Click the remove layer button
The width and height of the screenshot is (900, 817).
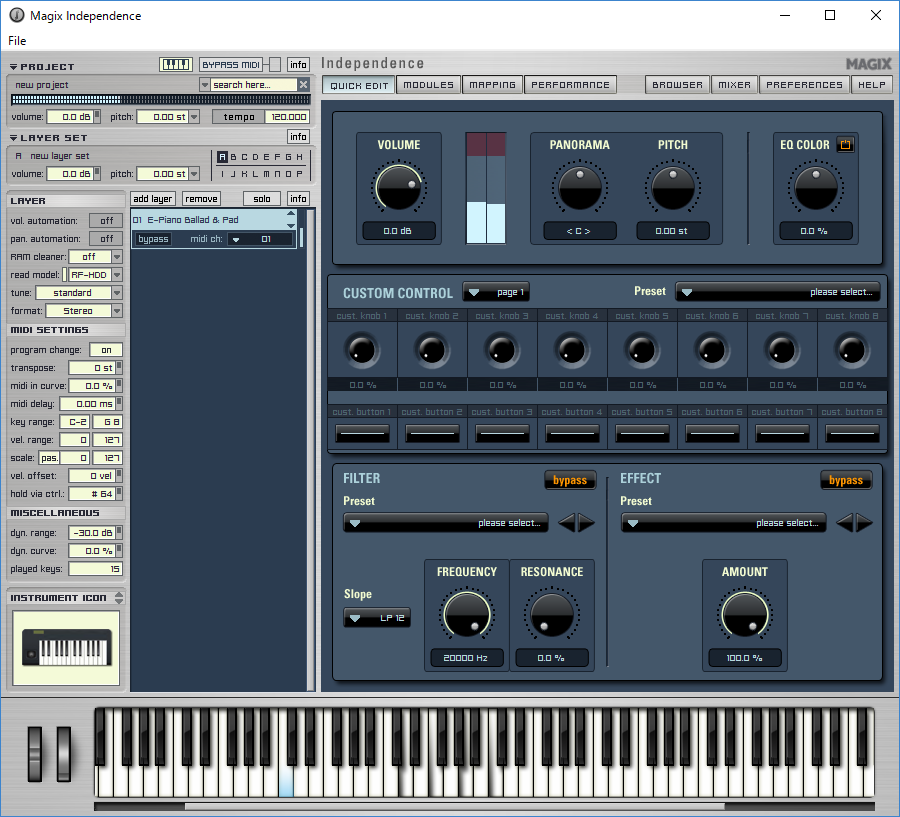[201, 199]
